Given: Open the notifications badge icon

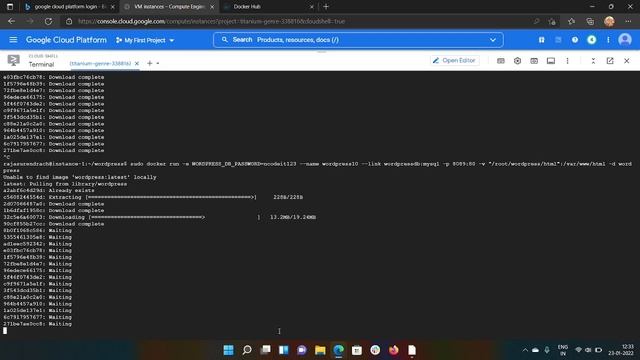Looking at the screenshot, I should (x=591, y=40).
